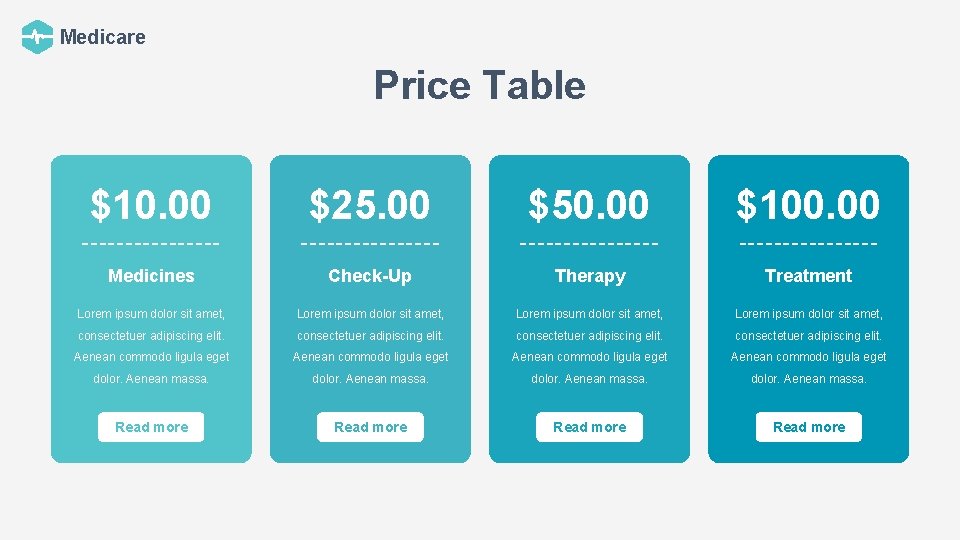Select the $100.00 price heading
The height and width of the screenshot is (540, 960).
pos(808,205)
